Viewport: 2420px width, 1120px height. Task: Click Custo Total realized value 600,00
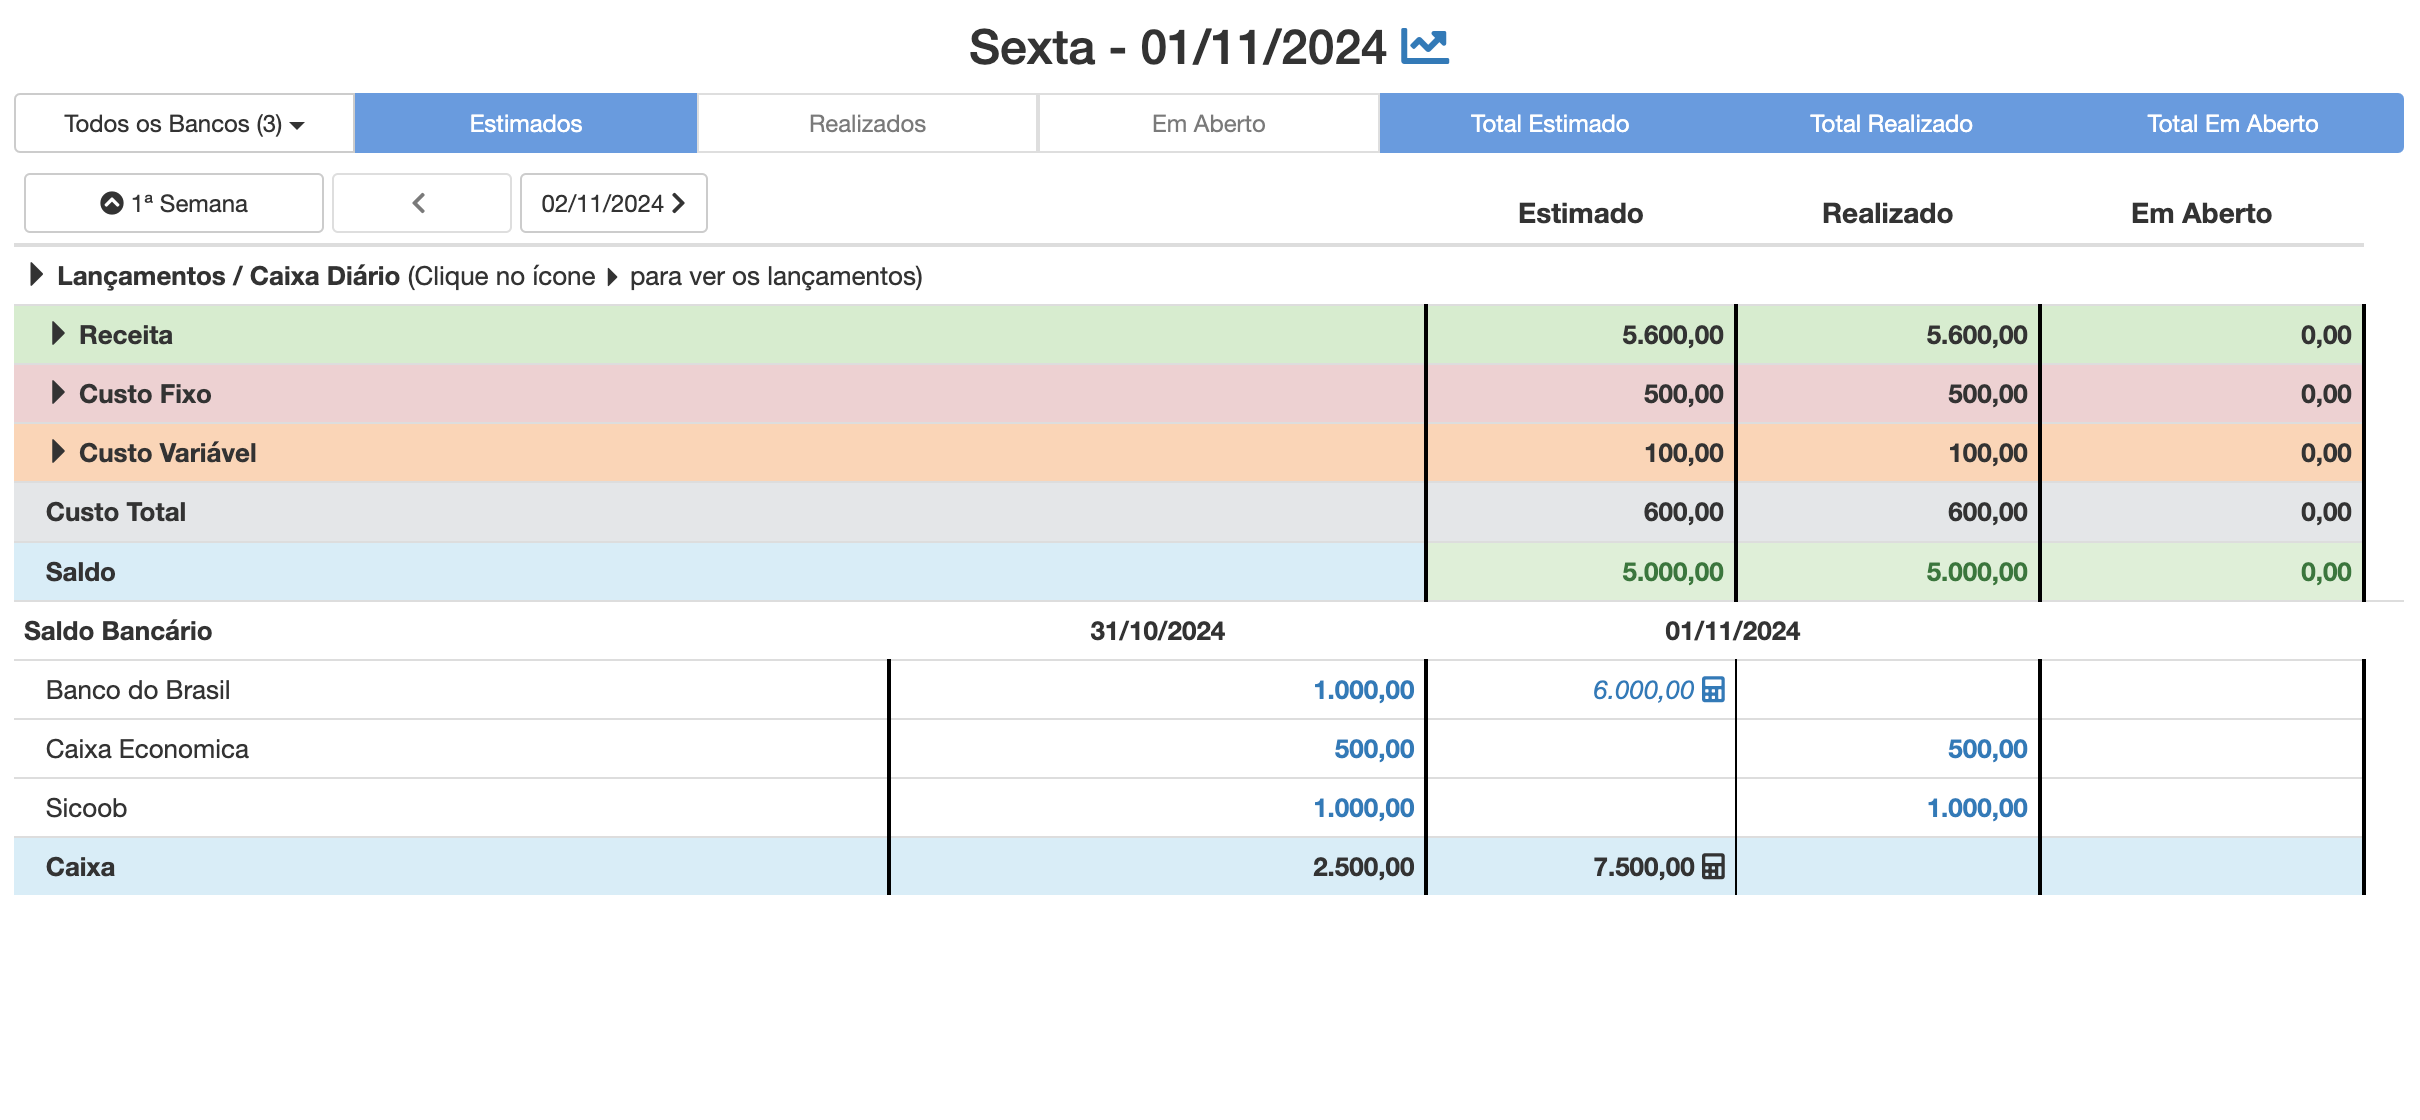(x=1987, y=512)
